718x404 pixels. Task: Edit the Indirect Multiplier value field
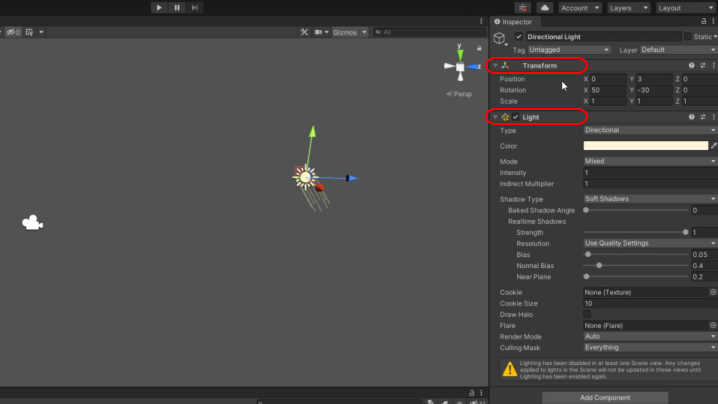(x=650, y=184)
